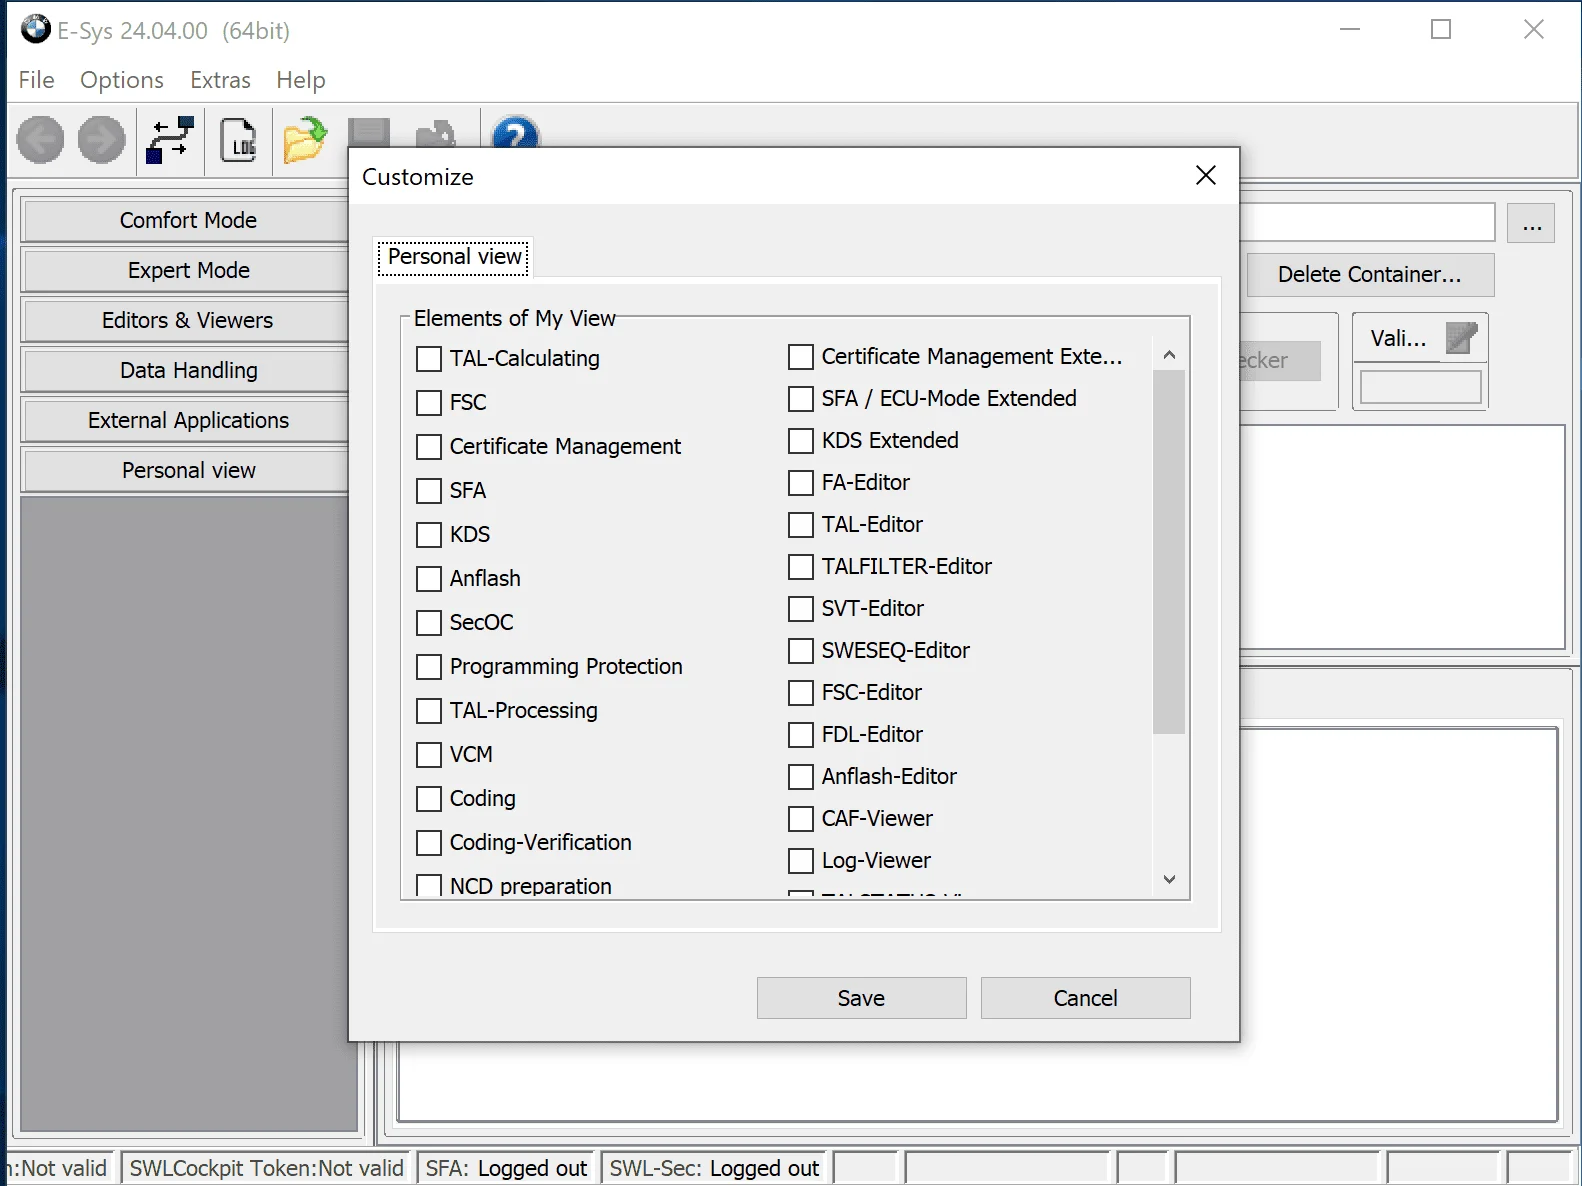Open the connection icon in toolbar
Screen dimensions: 1582x1186
(170, 139)
